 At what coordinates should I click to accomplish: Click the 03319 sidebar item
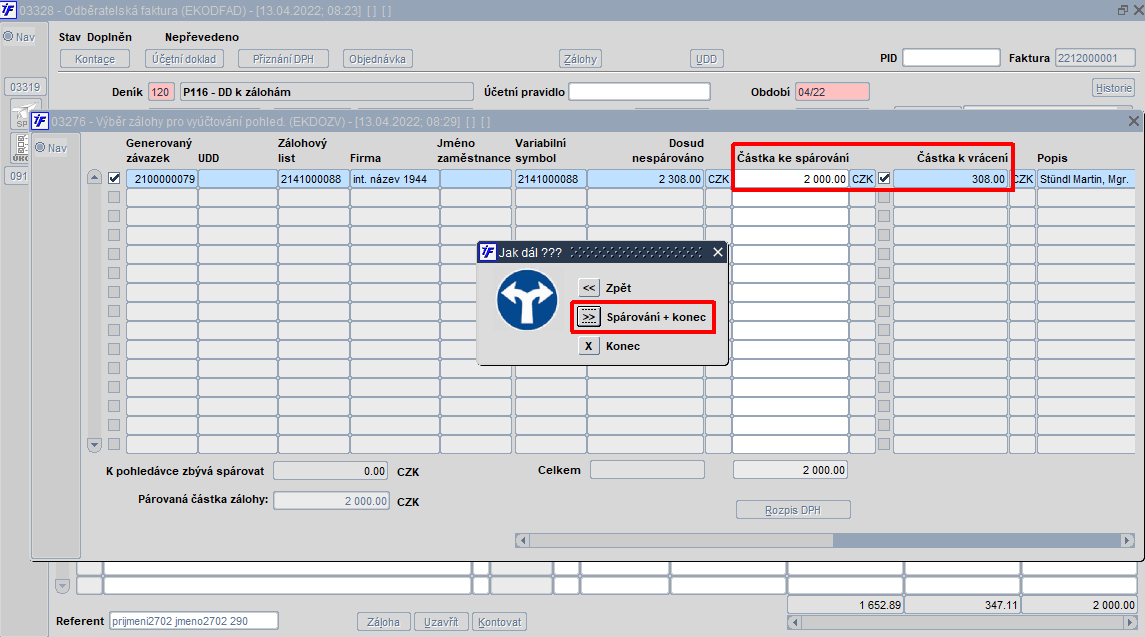[25, 87]
